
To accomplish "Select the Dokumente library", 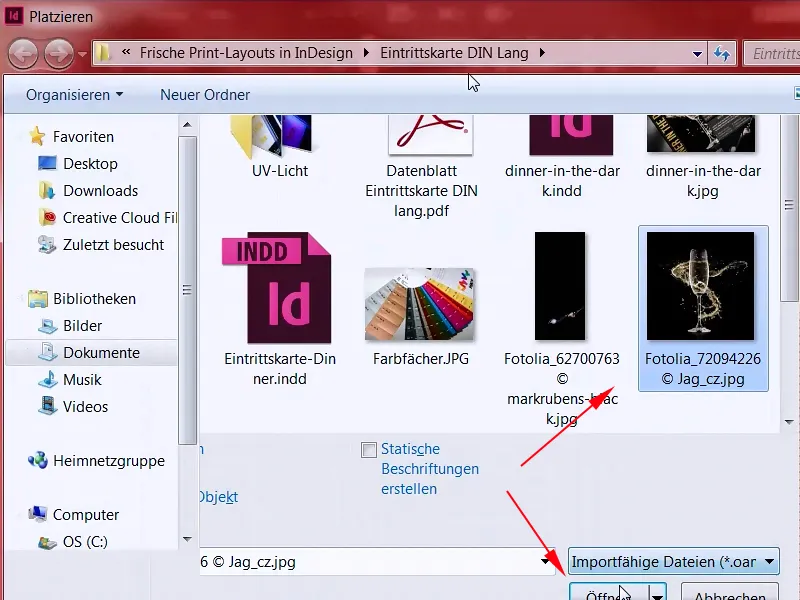I will (92, 353).
